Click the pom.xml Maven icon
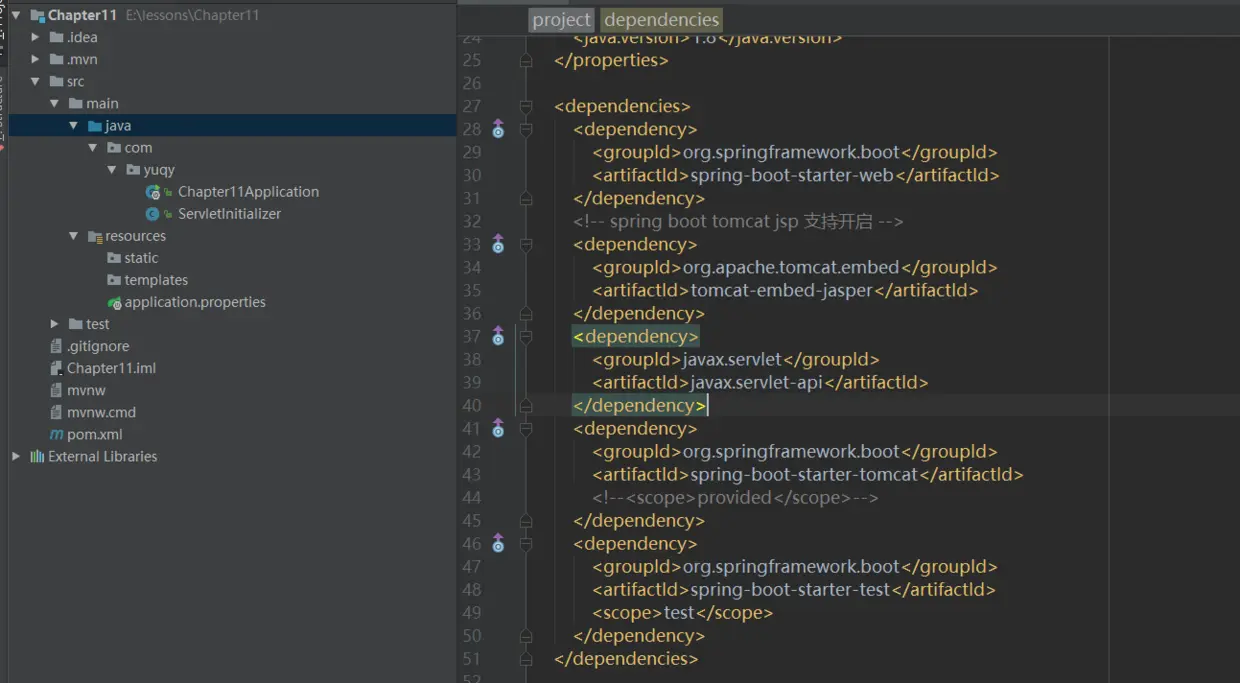 tap(57, 434)
